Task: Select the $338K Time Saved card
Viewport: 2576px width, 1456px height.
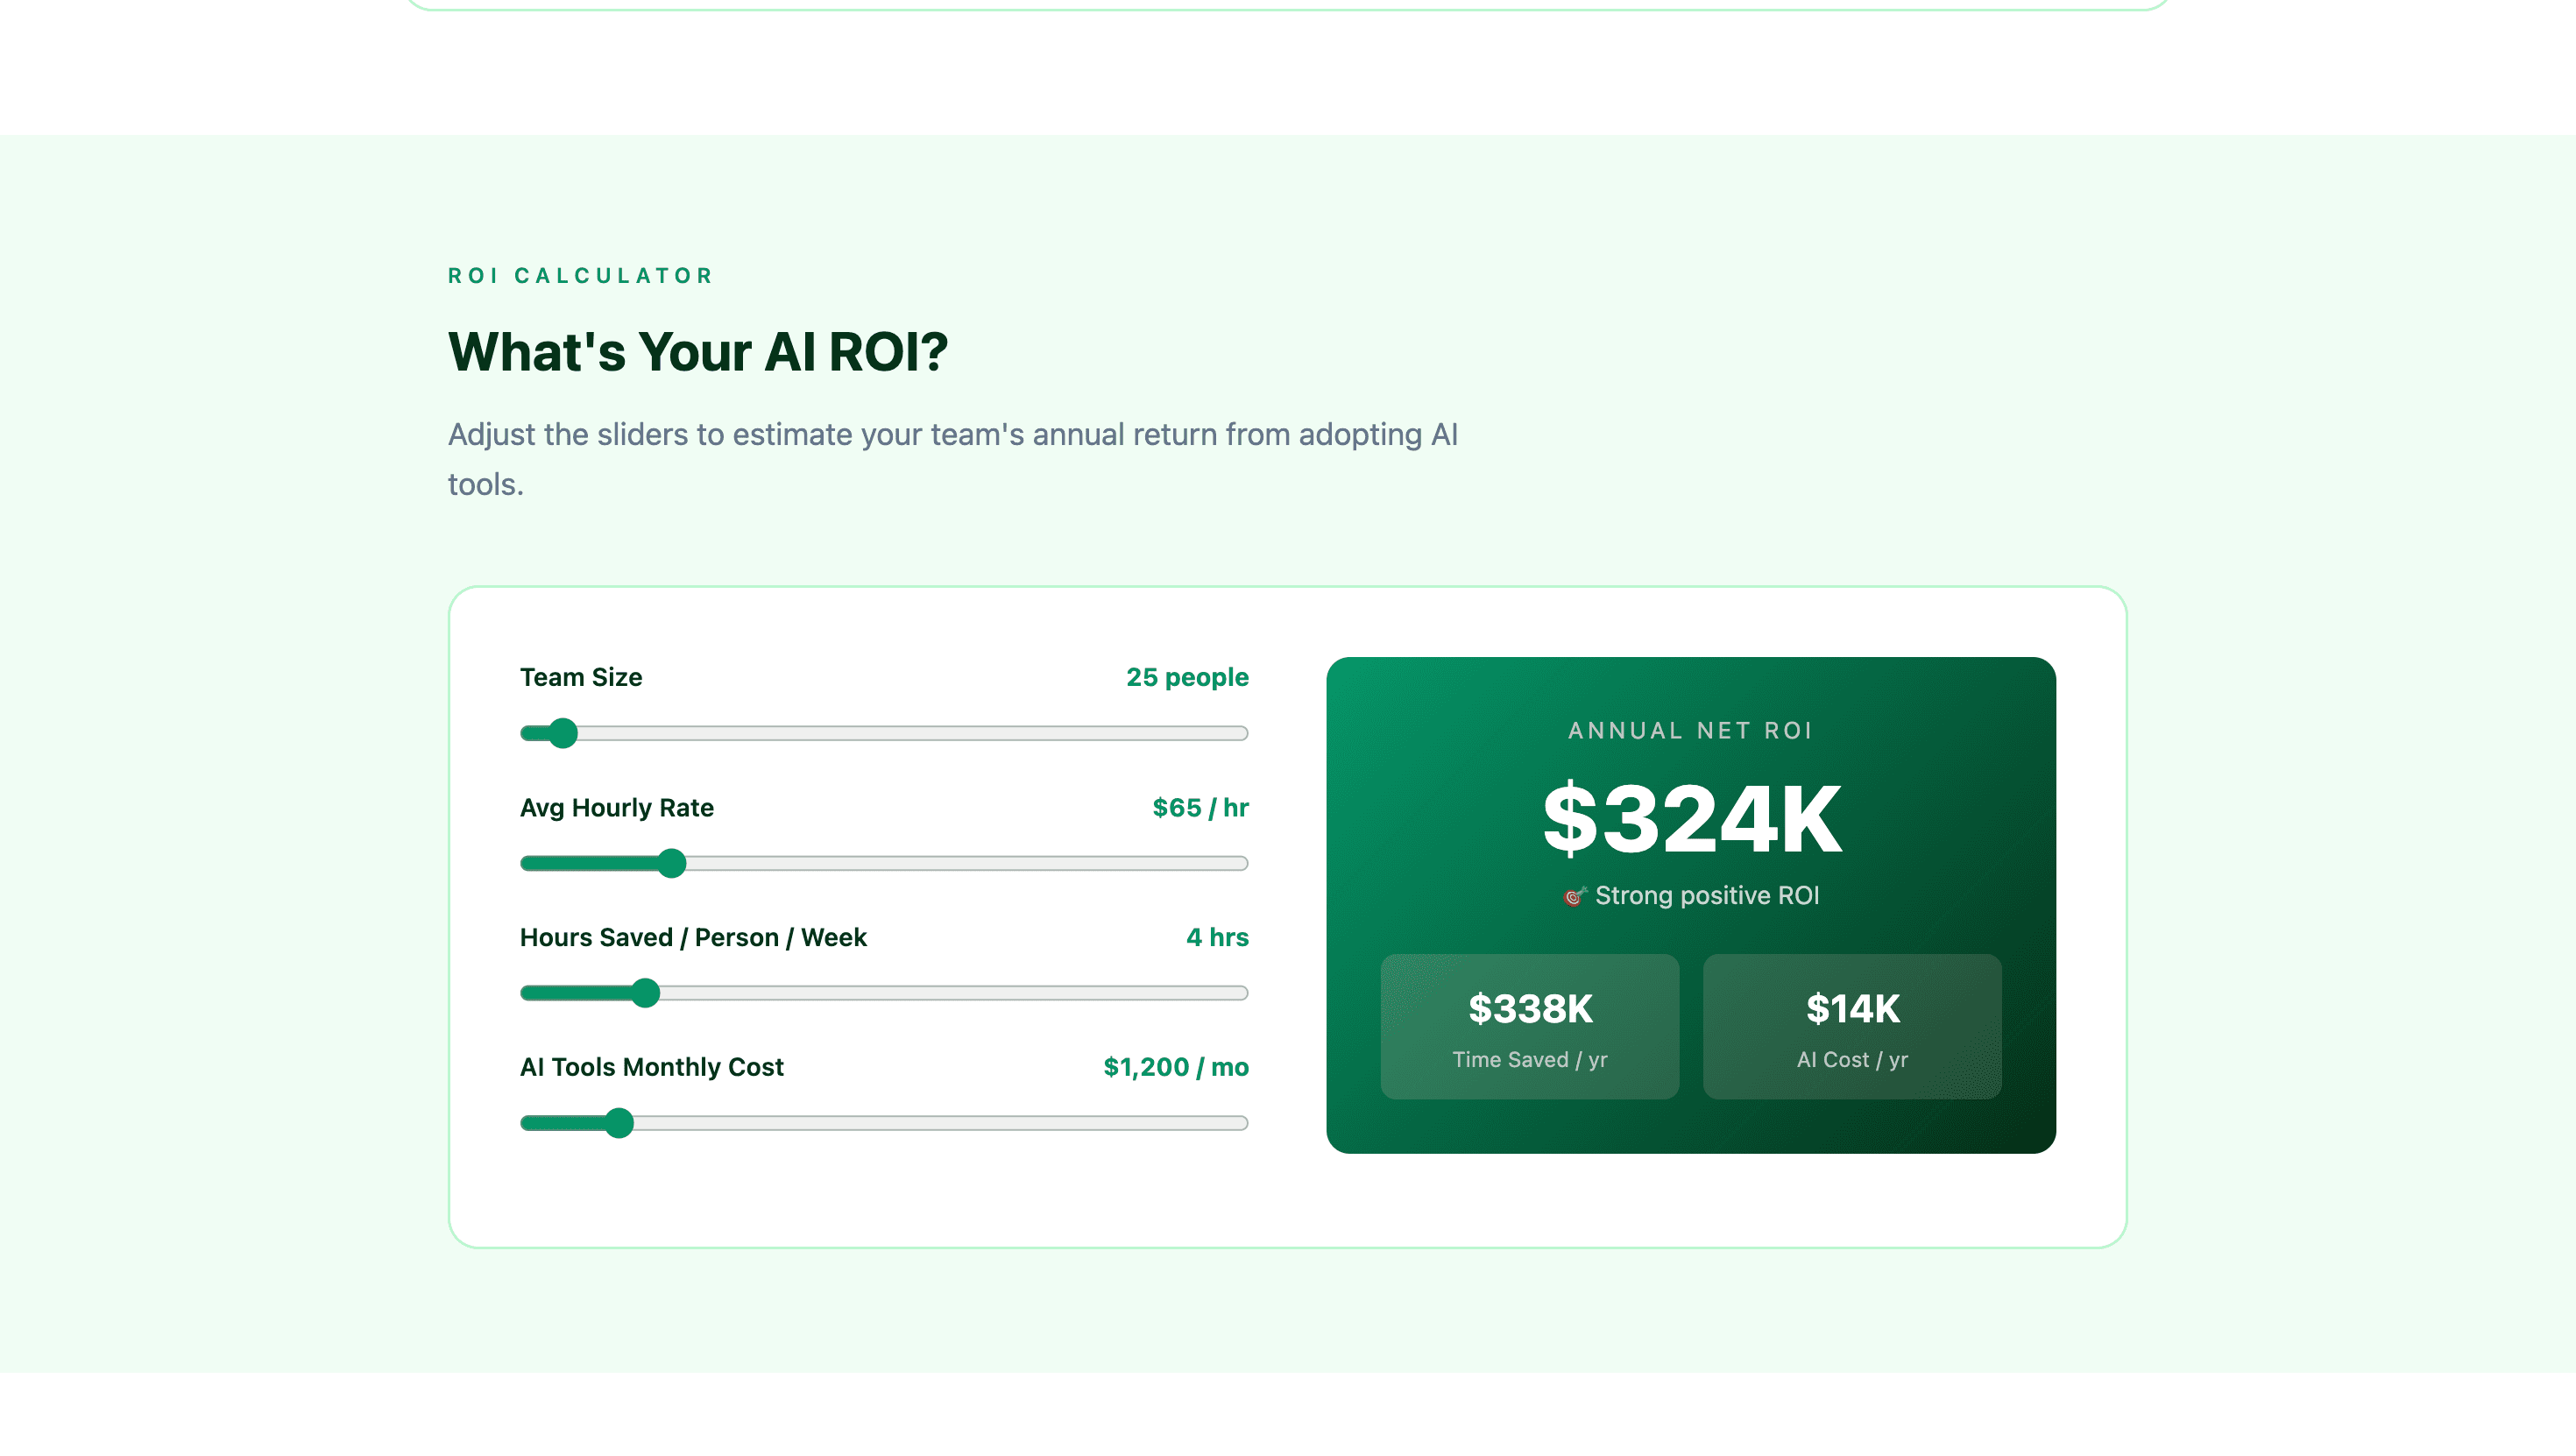Action: [x=1529, y=1026]
